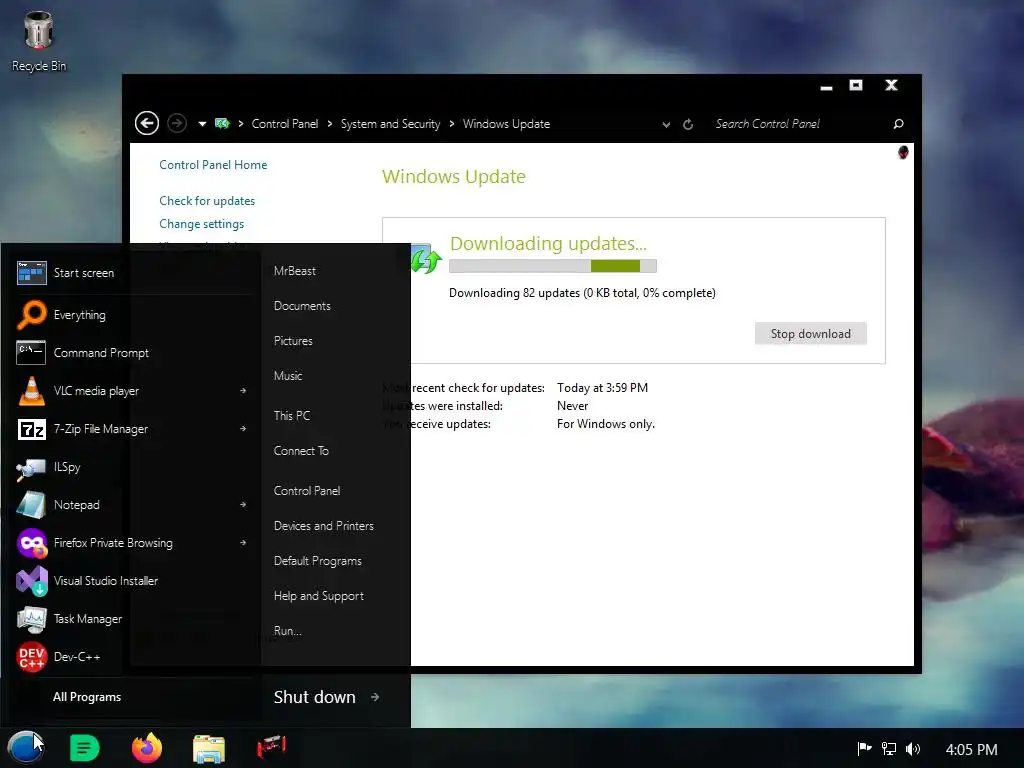Expand chevron after System and Security breadcrumb
The height and width of the screenshot is (768, 1024).
tap(451, 124)
